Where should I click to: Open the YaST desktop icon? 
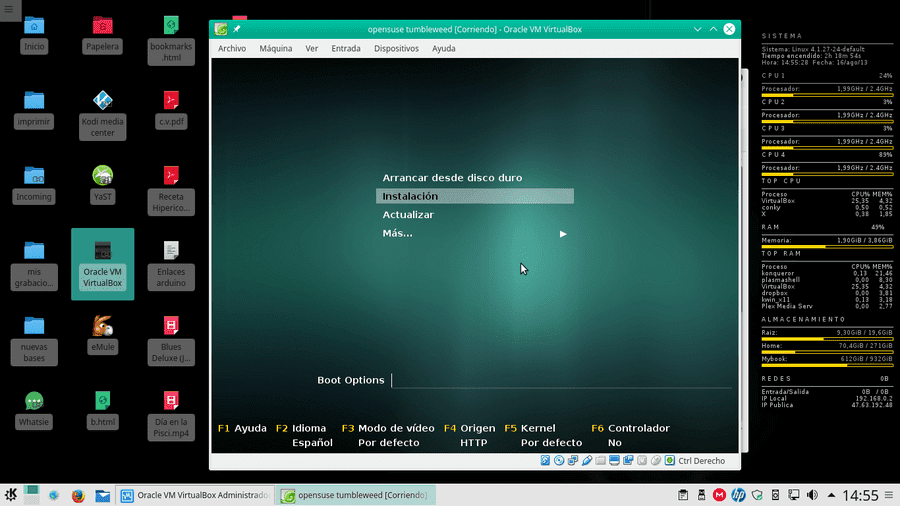click(x=103, y=184)
